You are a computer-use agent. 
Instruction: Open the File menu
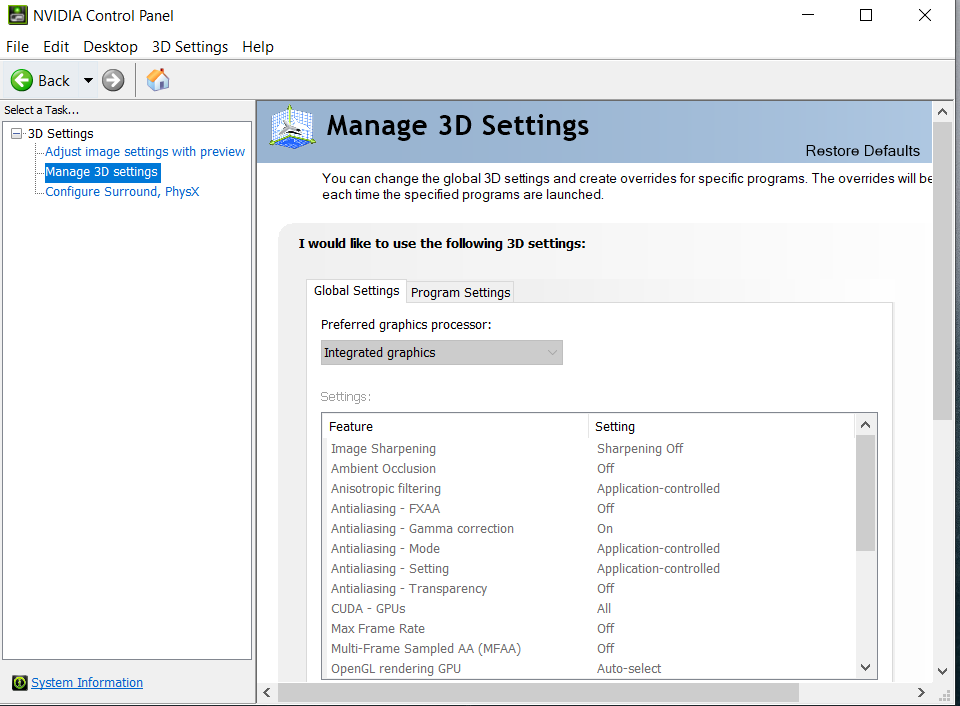[x=17, y=47]
